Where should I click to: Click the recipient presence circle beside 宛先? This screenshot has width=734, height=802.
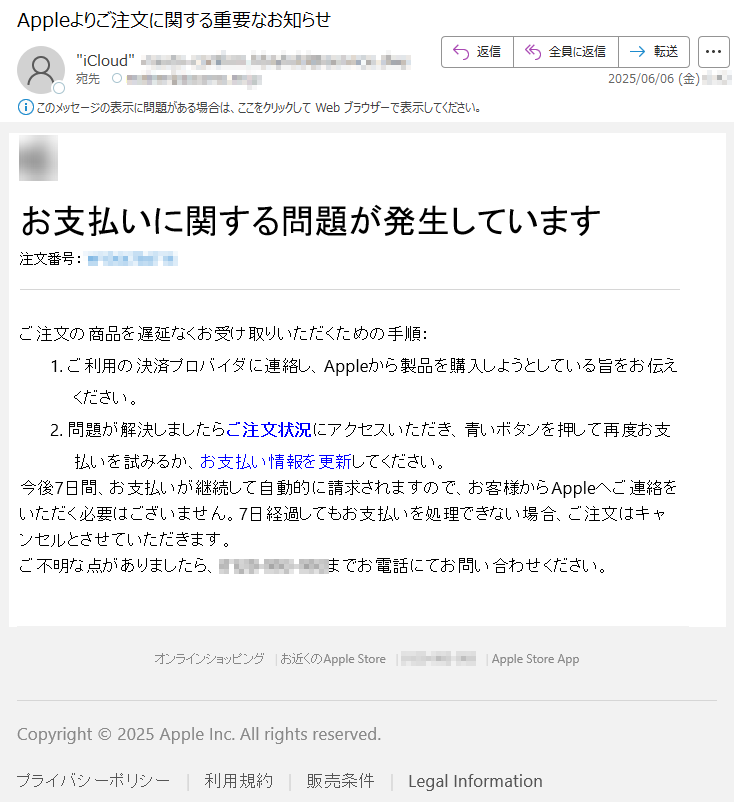pos(117,78)
